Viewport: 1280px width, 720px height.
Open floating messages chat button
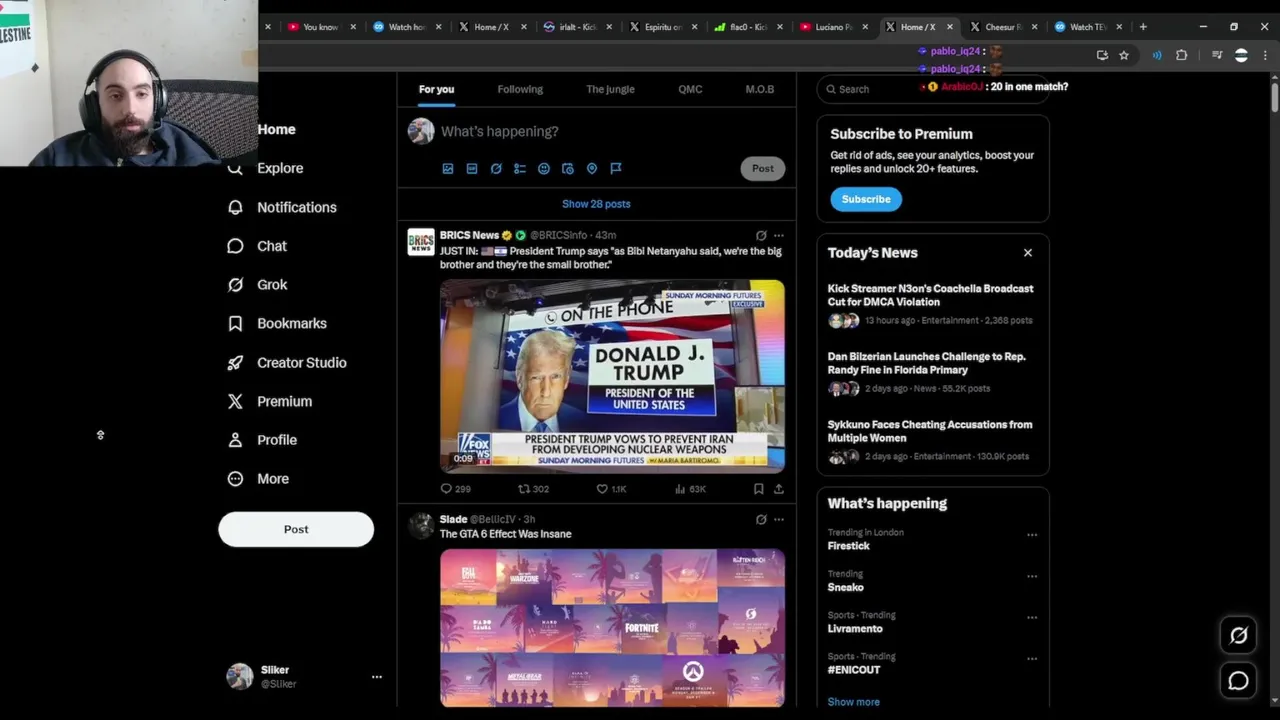1238,681
